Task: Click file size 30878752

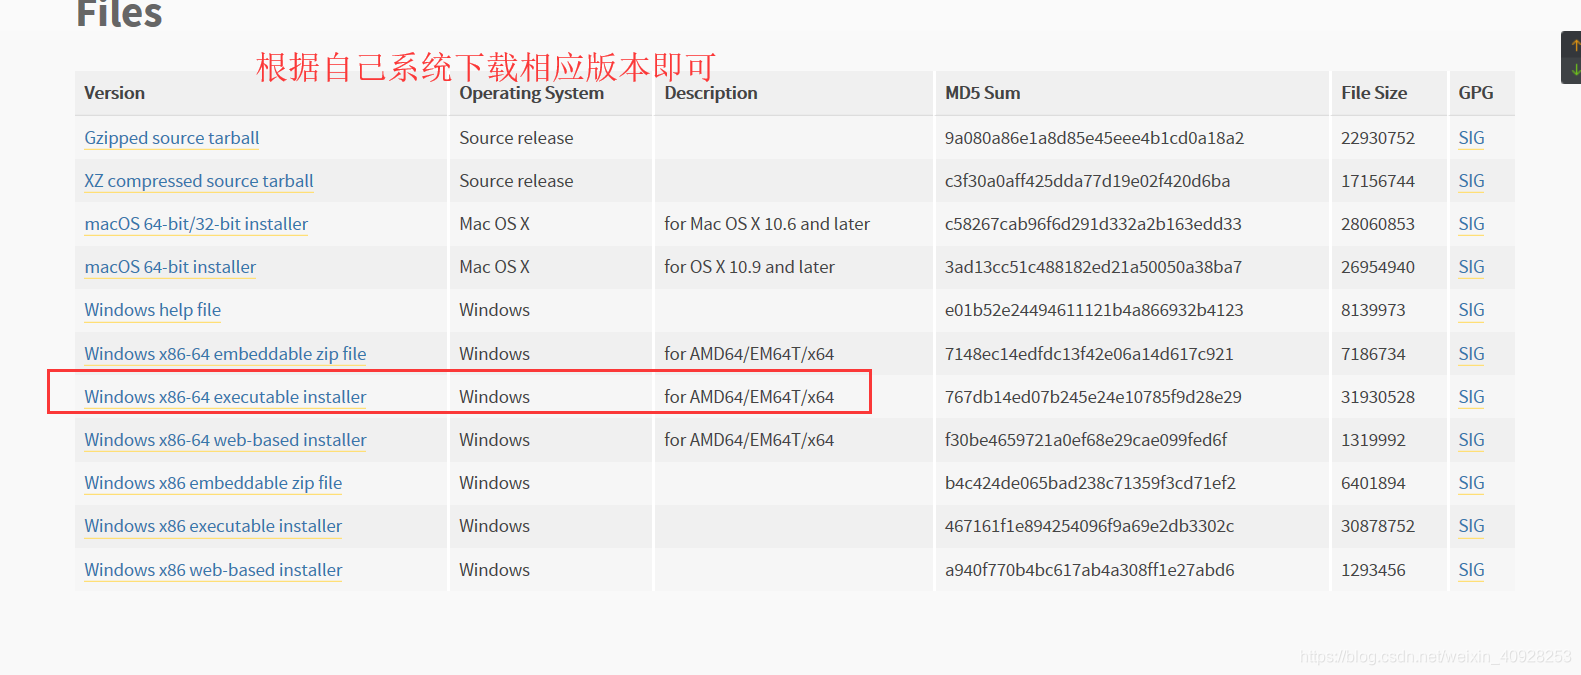Action: click(x=1378, y=526)
